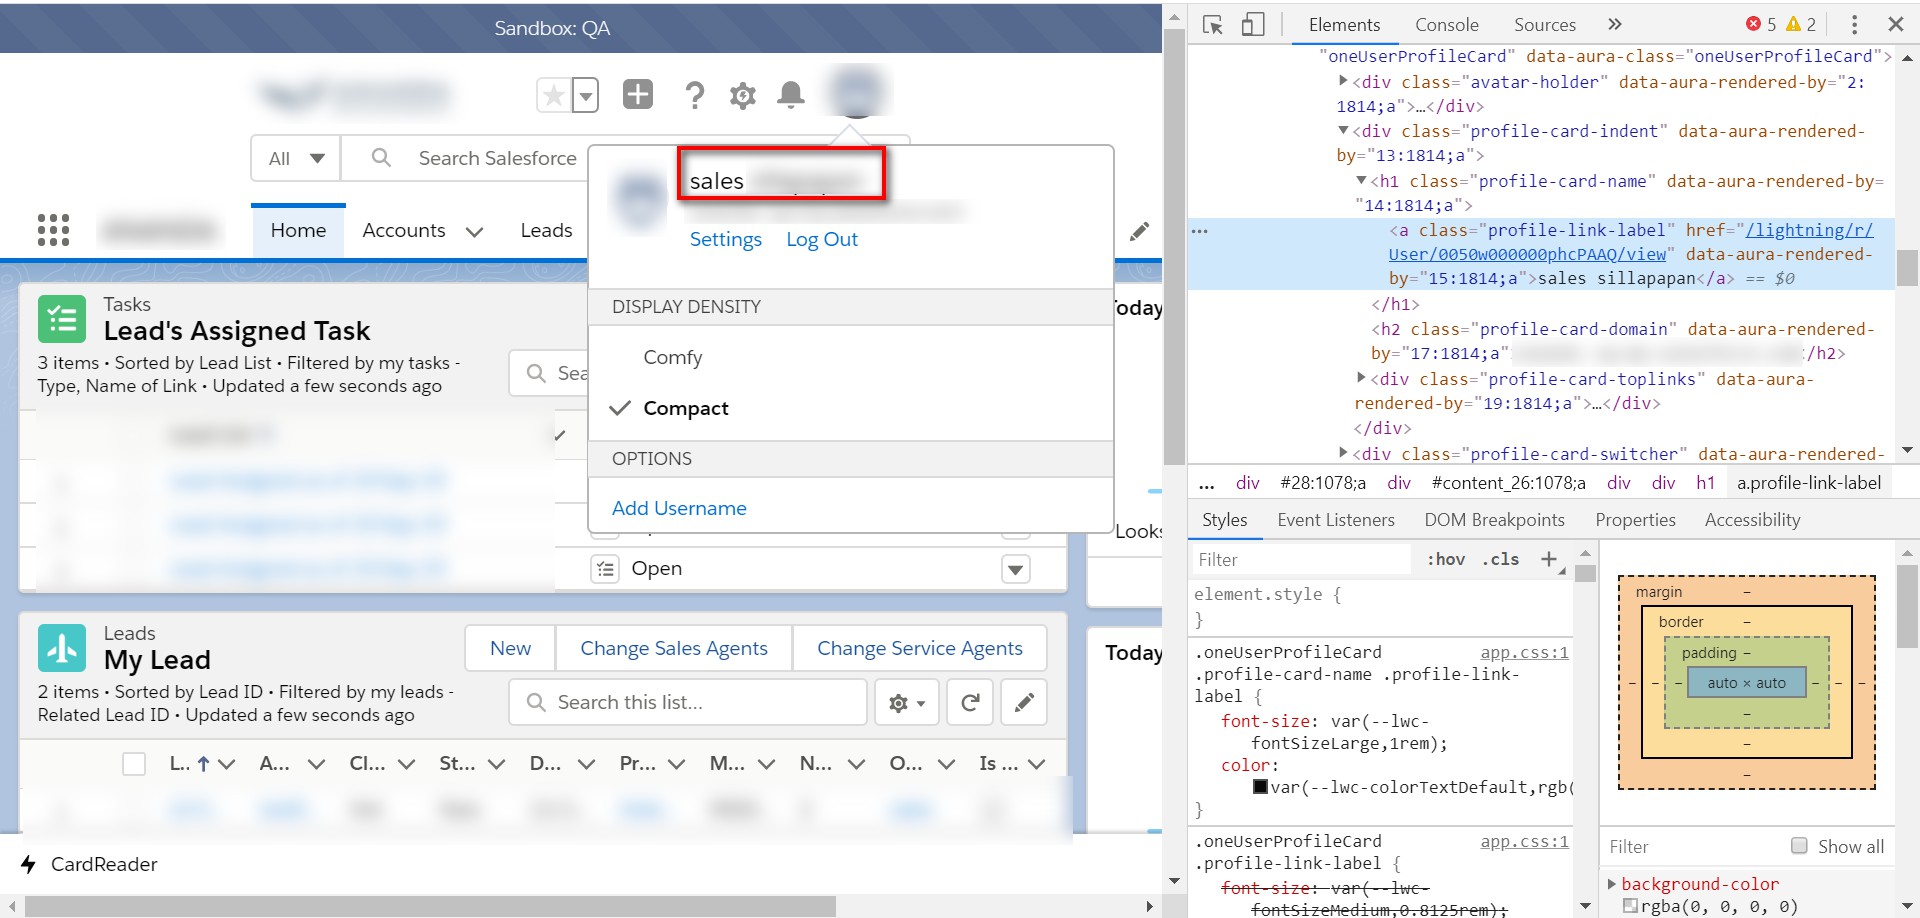Click the refresh icon on My Lead list
Viewport: 1920px width, 918px height.
[968, 702]
